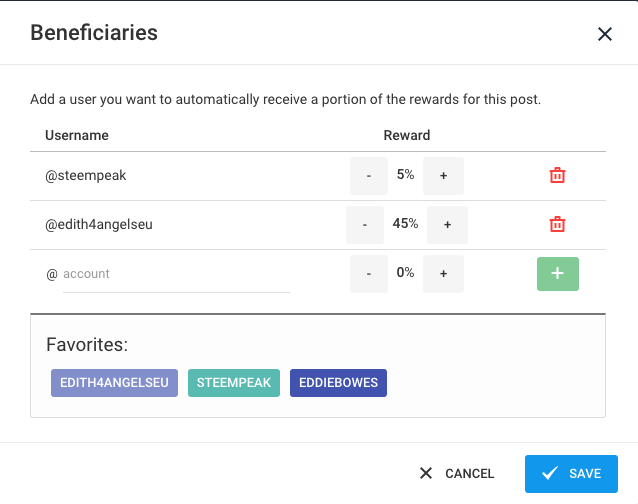The height and width of the screenshot is (504, 638).
Task: Delete the @steempeak beneficiary row
Action: [x=557, y=176]
